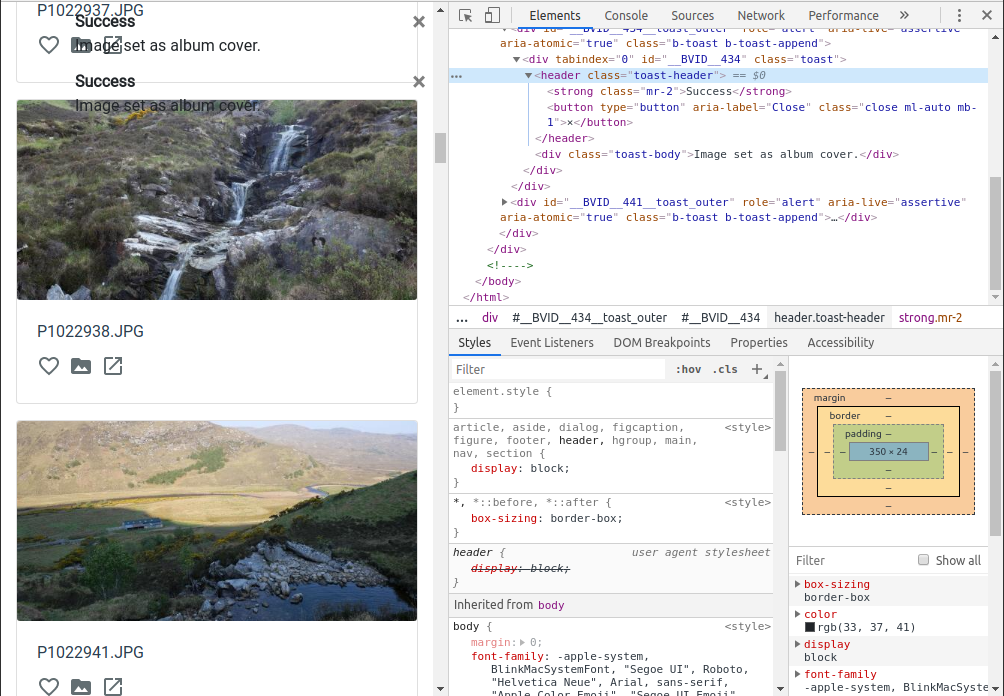Collapse the div id __BVID__434 node

(x=516, y=60)
